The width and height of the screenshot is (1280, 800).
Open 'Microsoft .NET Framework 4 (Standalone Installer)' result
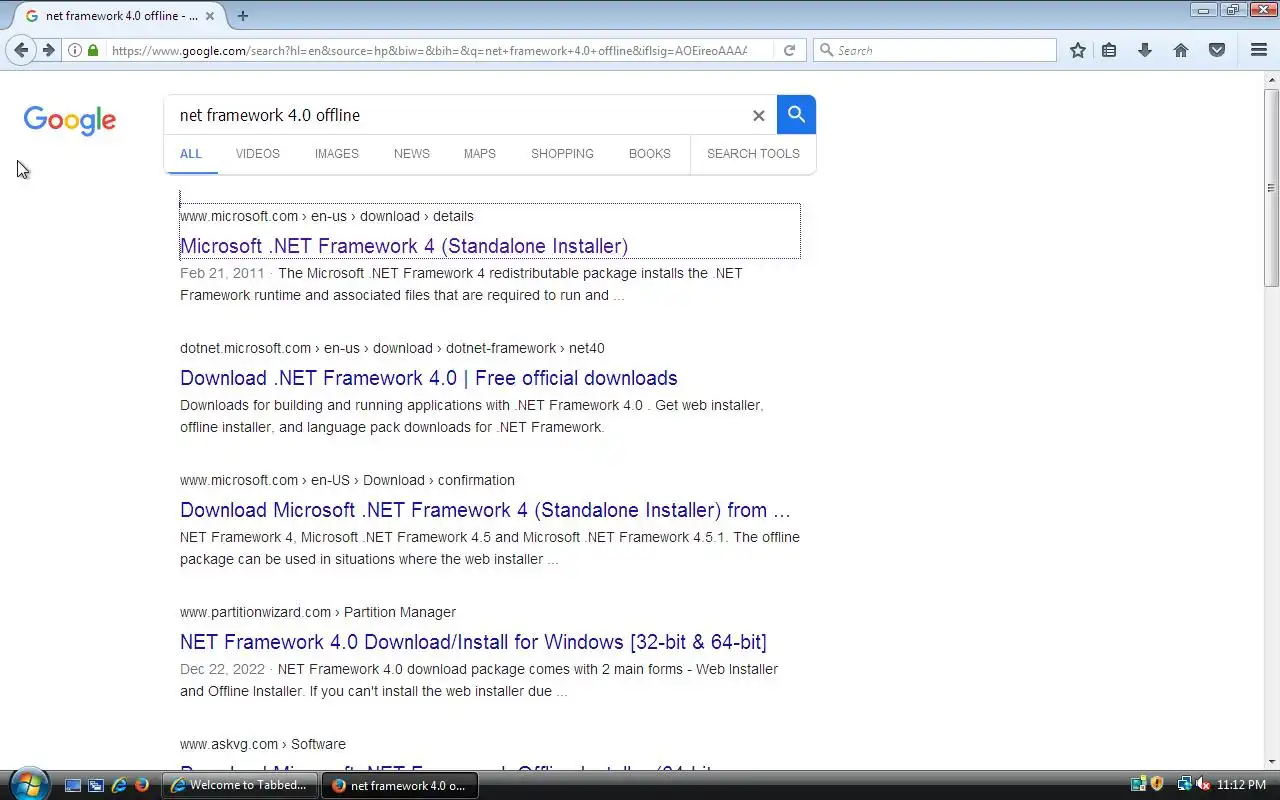404,246
